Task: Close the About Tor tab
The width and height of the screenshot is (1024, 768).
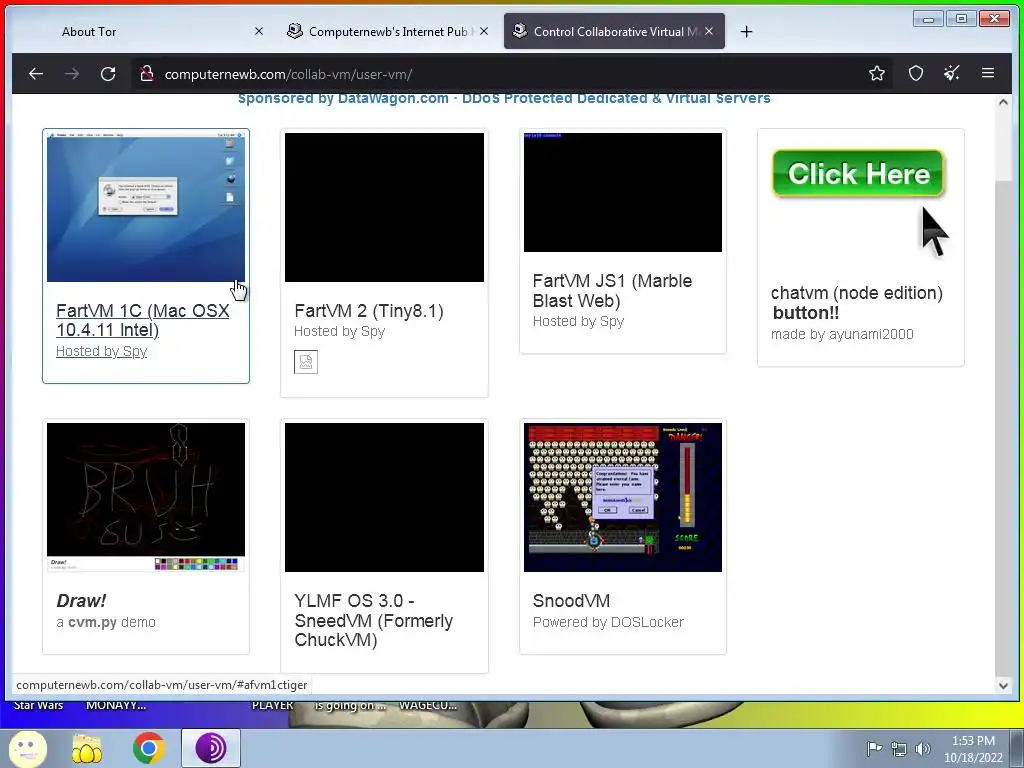Action: [x=259, y=31]
